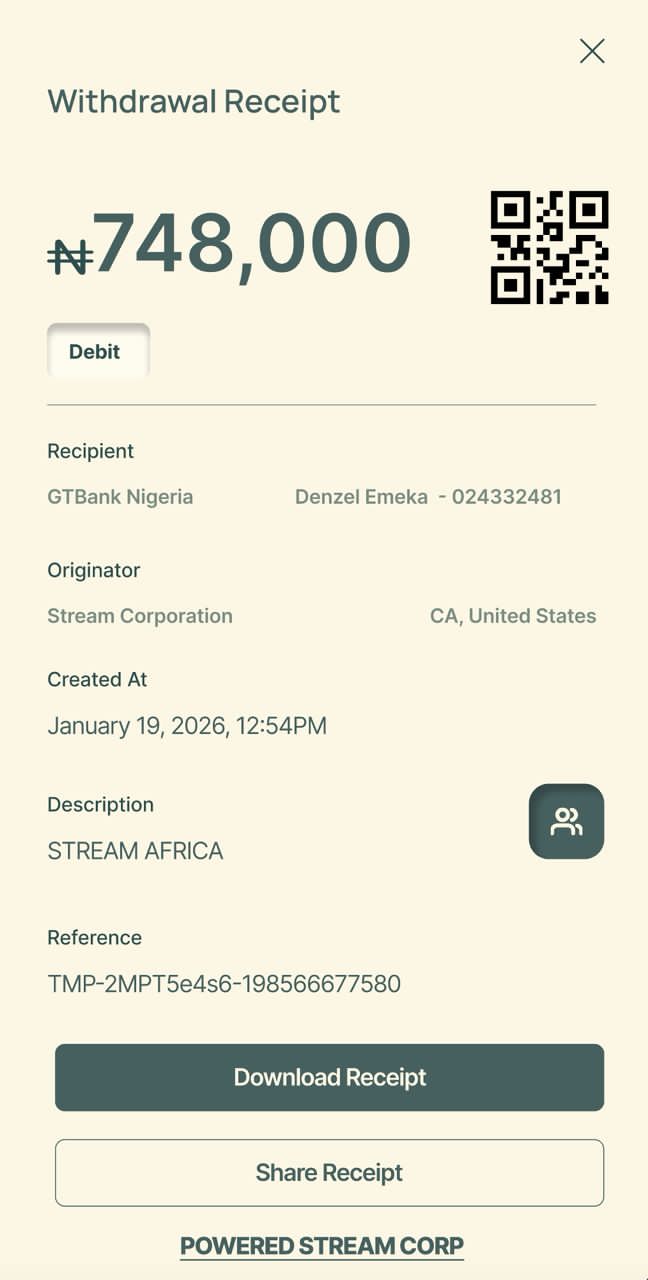Select the GTBank Nigeria bank name
The image size is (648, 1280).
120,497
